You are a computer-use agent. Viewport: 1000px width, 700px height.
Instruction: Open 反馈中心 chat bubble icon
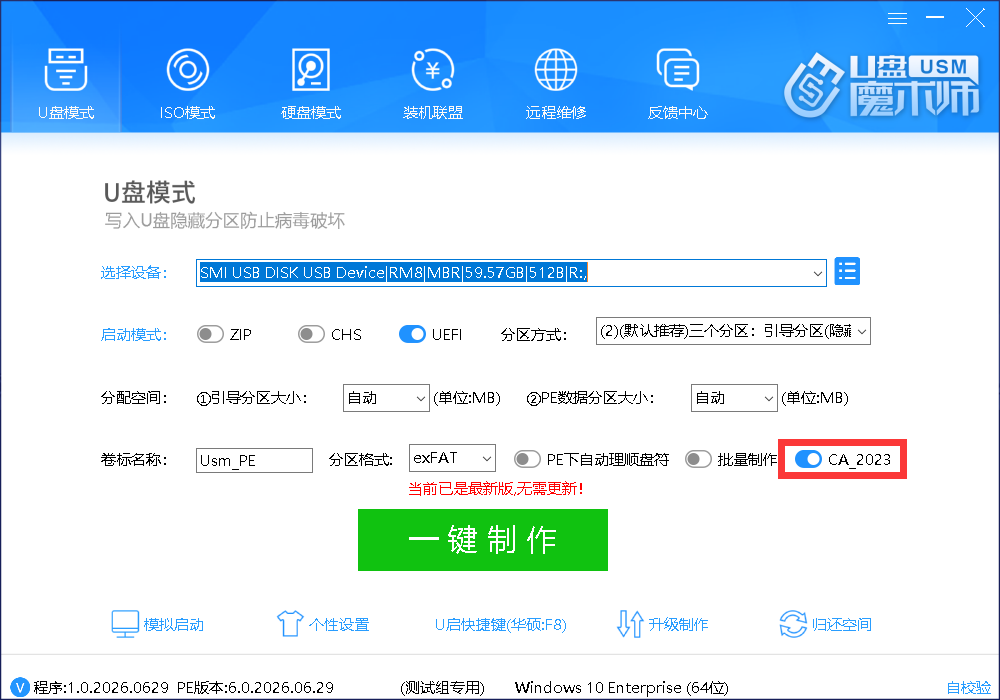point(678,69)
